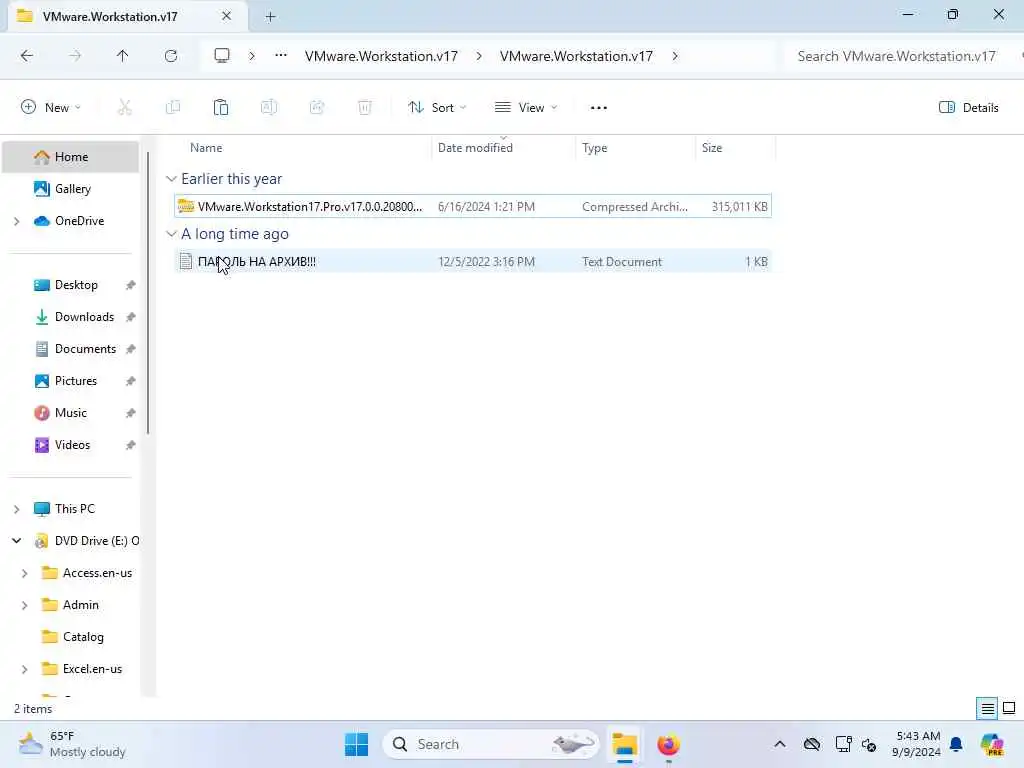Sort by Date modified column header
Image resolution: width=1024 pixels, height=768 pixels.
pos(475,148)
